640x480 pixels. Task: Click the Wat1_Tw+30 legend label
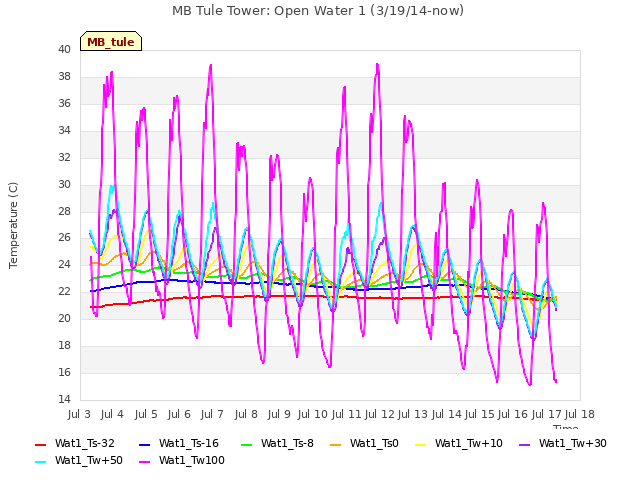(x=573, y=443)
